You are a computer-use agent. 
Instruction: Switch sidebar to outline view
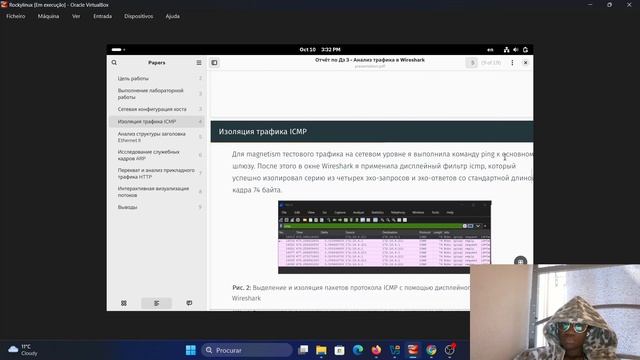pos(156,303)
